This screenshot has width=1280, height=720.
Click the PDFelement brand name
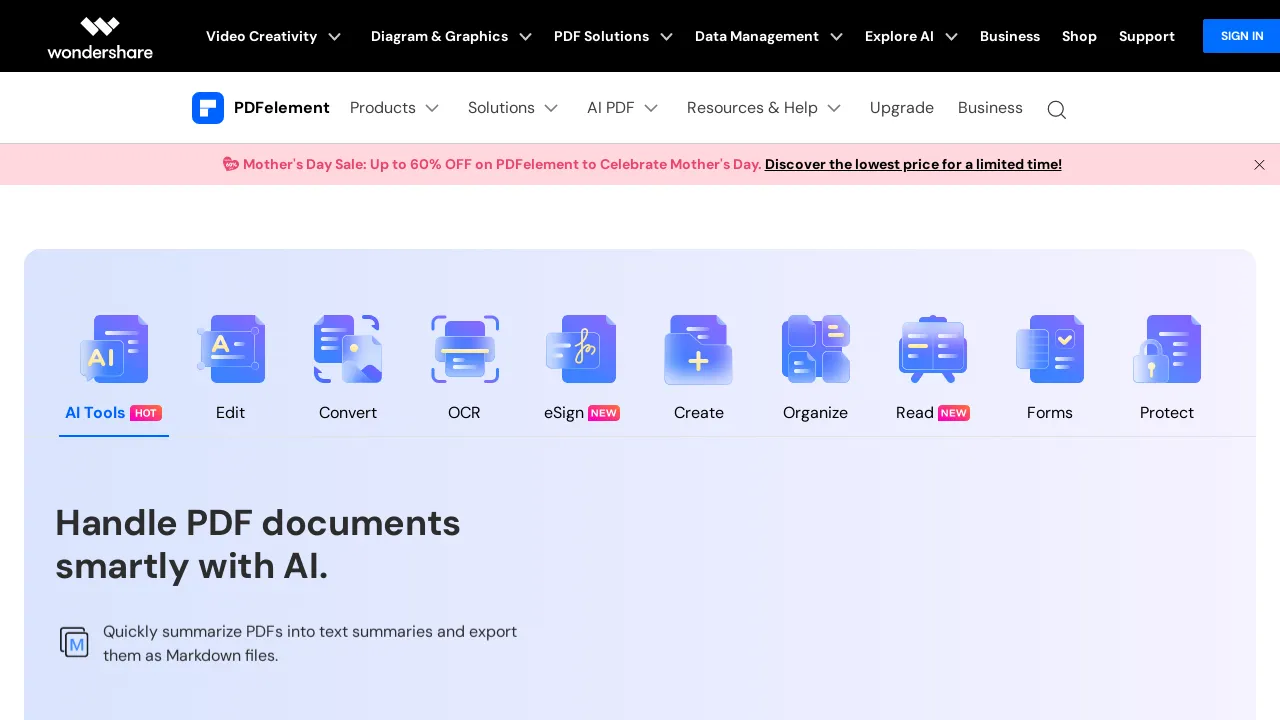point(282,108)
